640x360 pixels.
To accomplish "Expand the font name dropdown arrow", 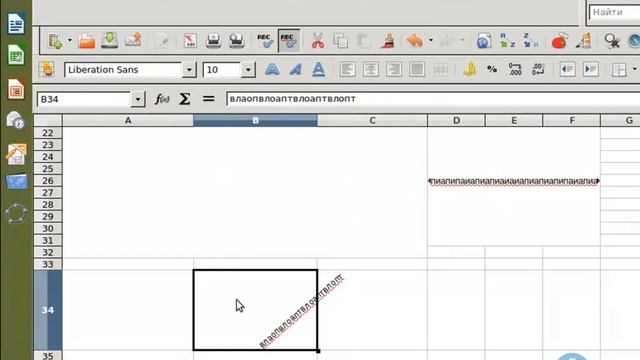I will coord(189,70).
